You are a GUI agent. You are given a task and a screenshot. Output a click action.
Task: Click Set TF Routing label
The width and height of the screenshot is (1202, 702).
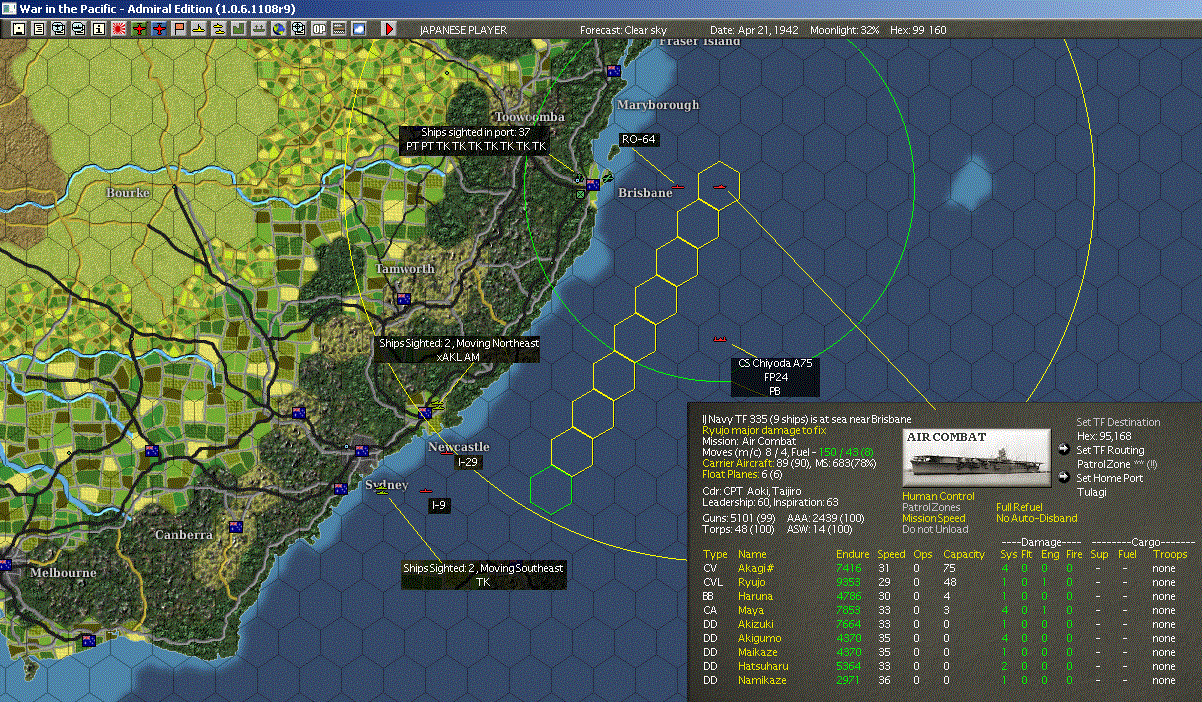click(x=1110, y=450)
